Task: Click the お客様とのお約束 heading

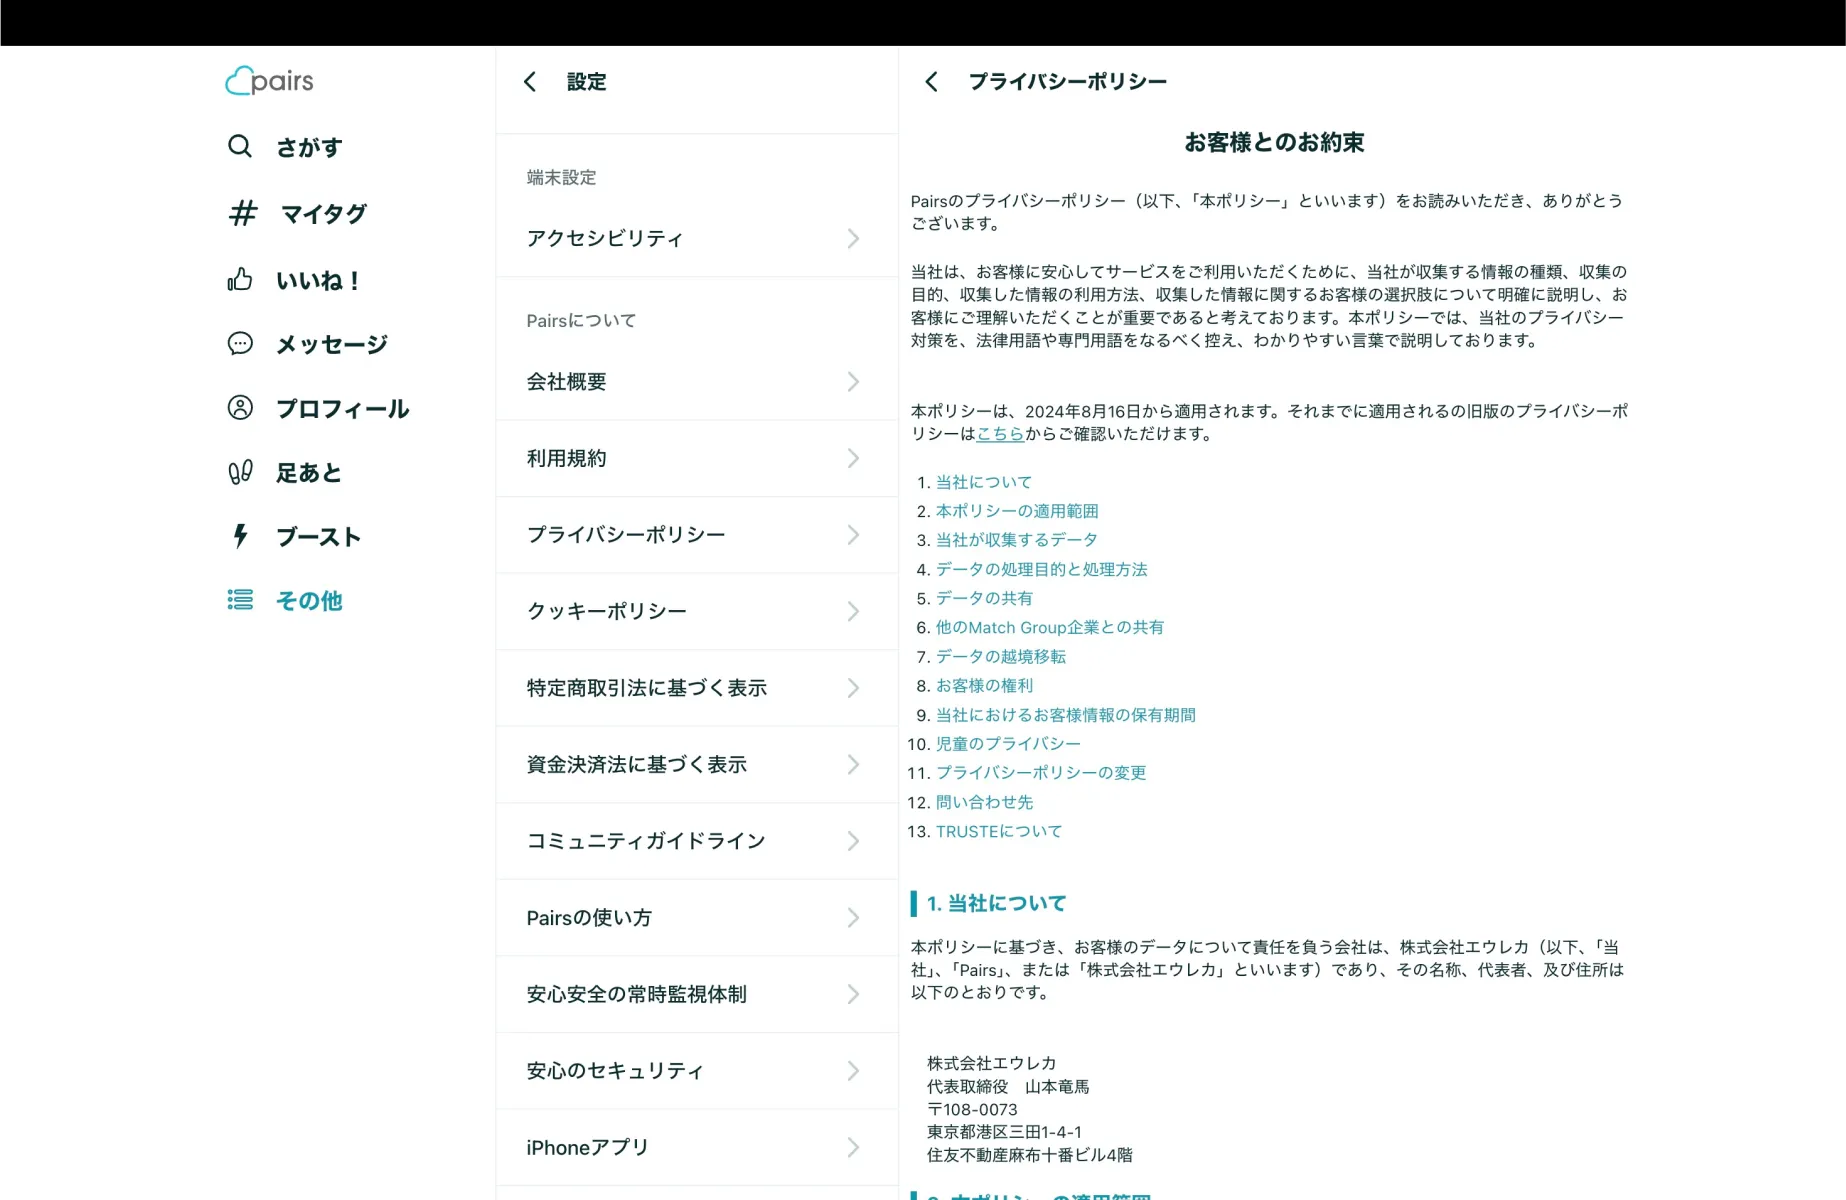Action: coord(1274,143)
